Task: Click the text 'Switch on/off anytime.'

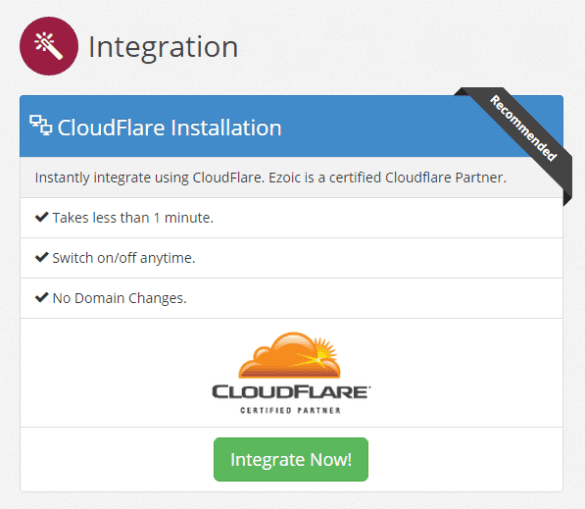Action: pos(123,258)
